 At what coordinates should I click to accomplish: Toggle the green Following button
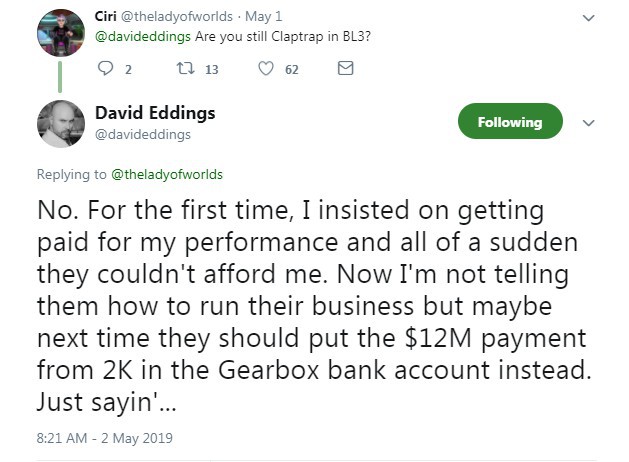point(510,121)
